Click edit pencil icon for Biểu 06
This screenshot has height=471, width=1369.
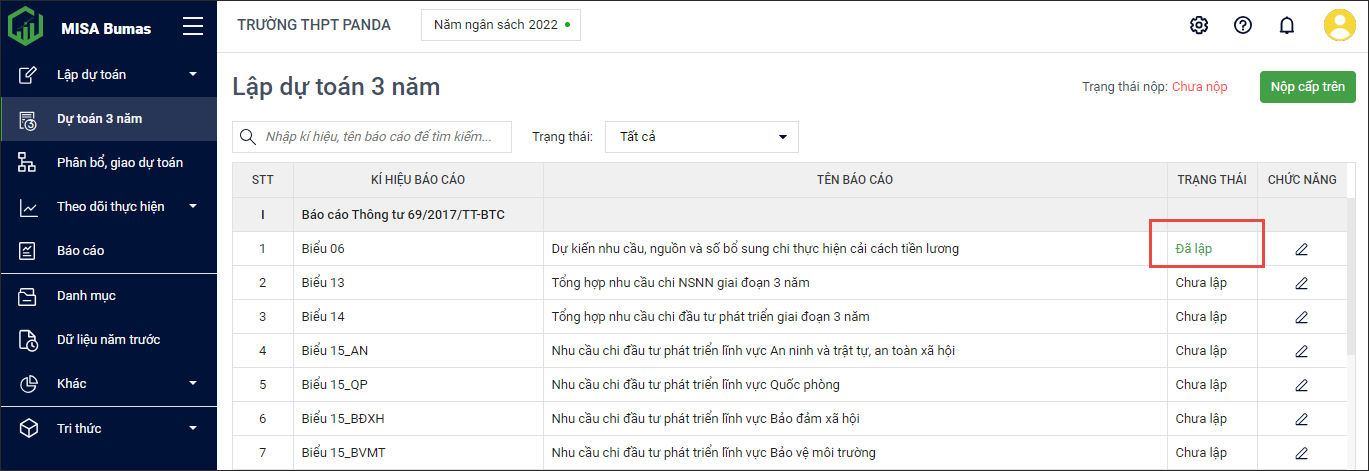coord(1301,249)
